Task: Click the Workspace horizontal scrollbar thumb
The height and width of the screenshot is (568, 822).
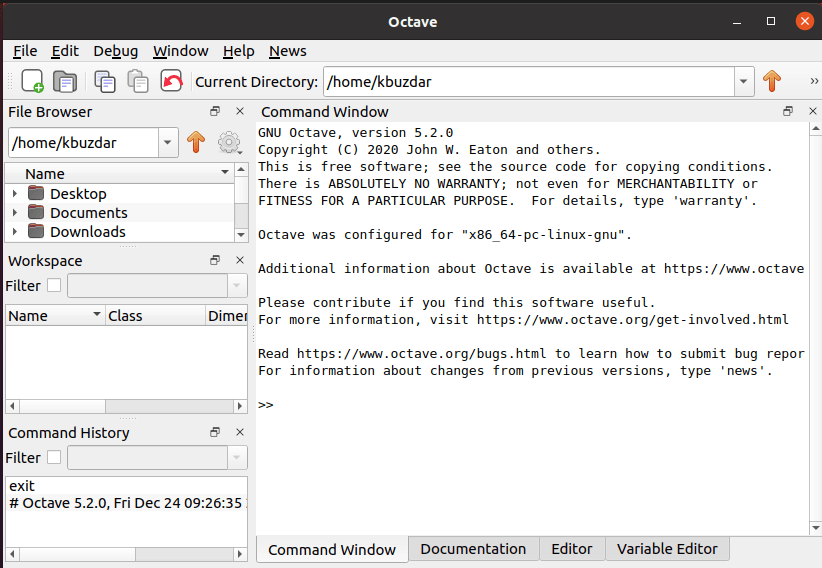Action: 62,406
